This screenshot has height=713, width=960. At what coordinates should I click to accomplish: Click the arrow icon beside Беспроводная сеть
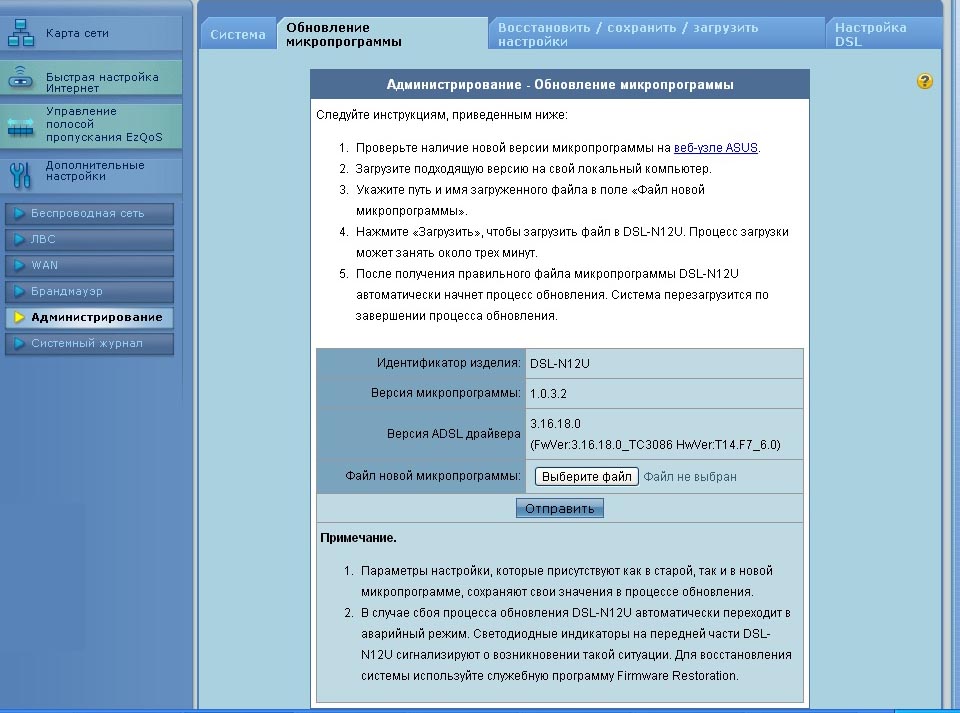[x=19, y=213]
